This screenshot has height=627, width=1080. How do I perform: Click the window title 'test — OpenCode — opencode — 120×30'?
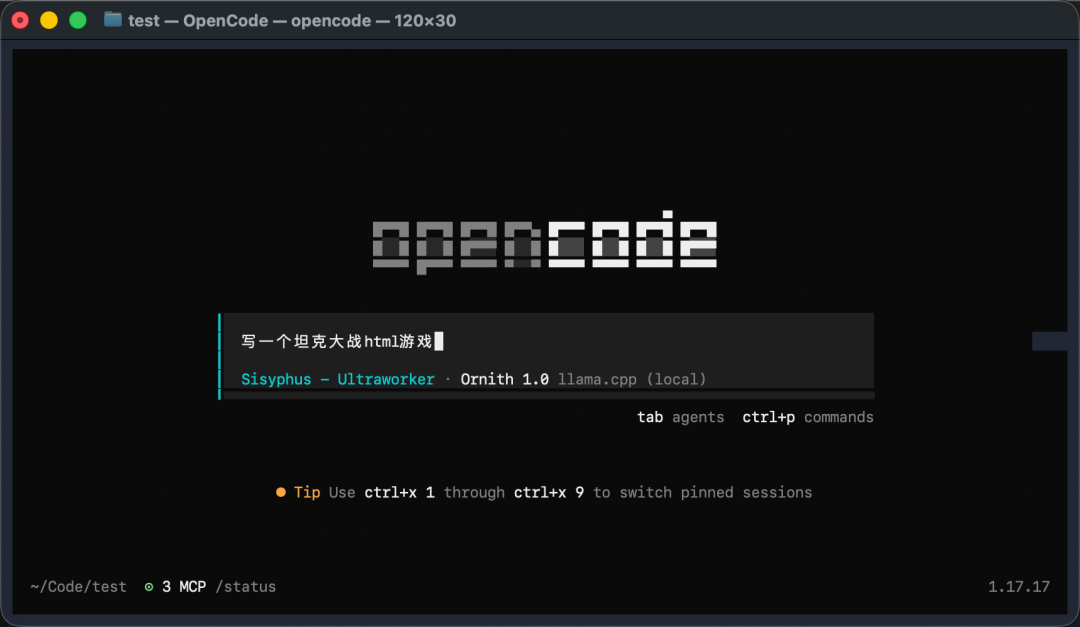pos(292,21)
